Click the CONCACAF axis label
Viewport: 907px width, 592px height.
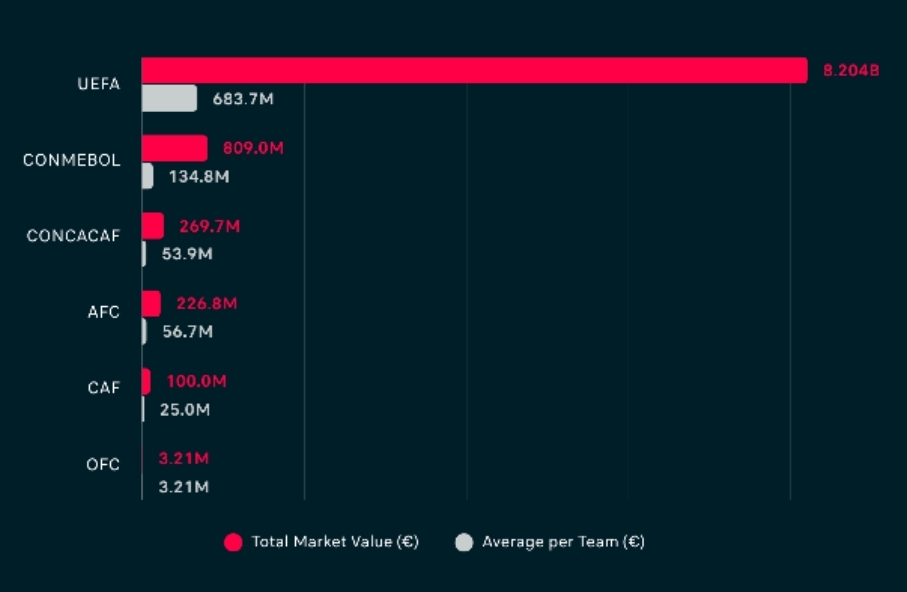point(73,236)
